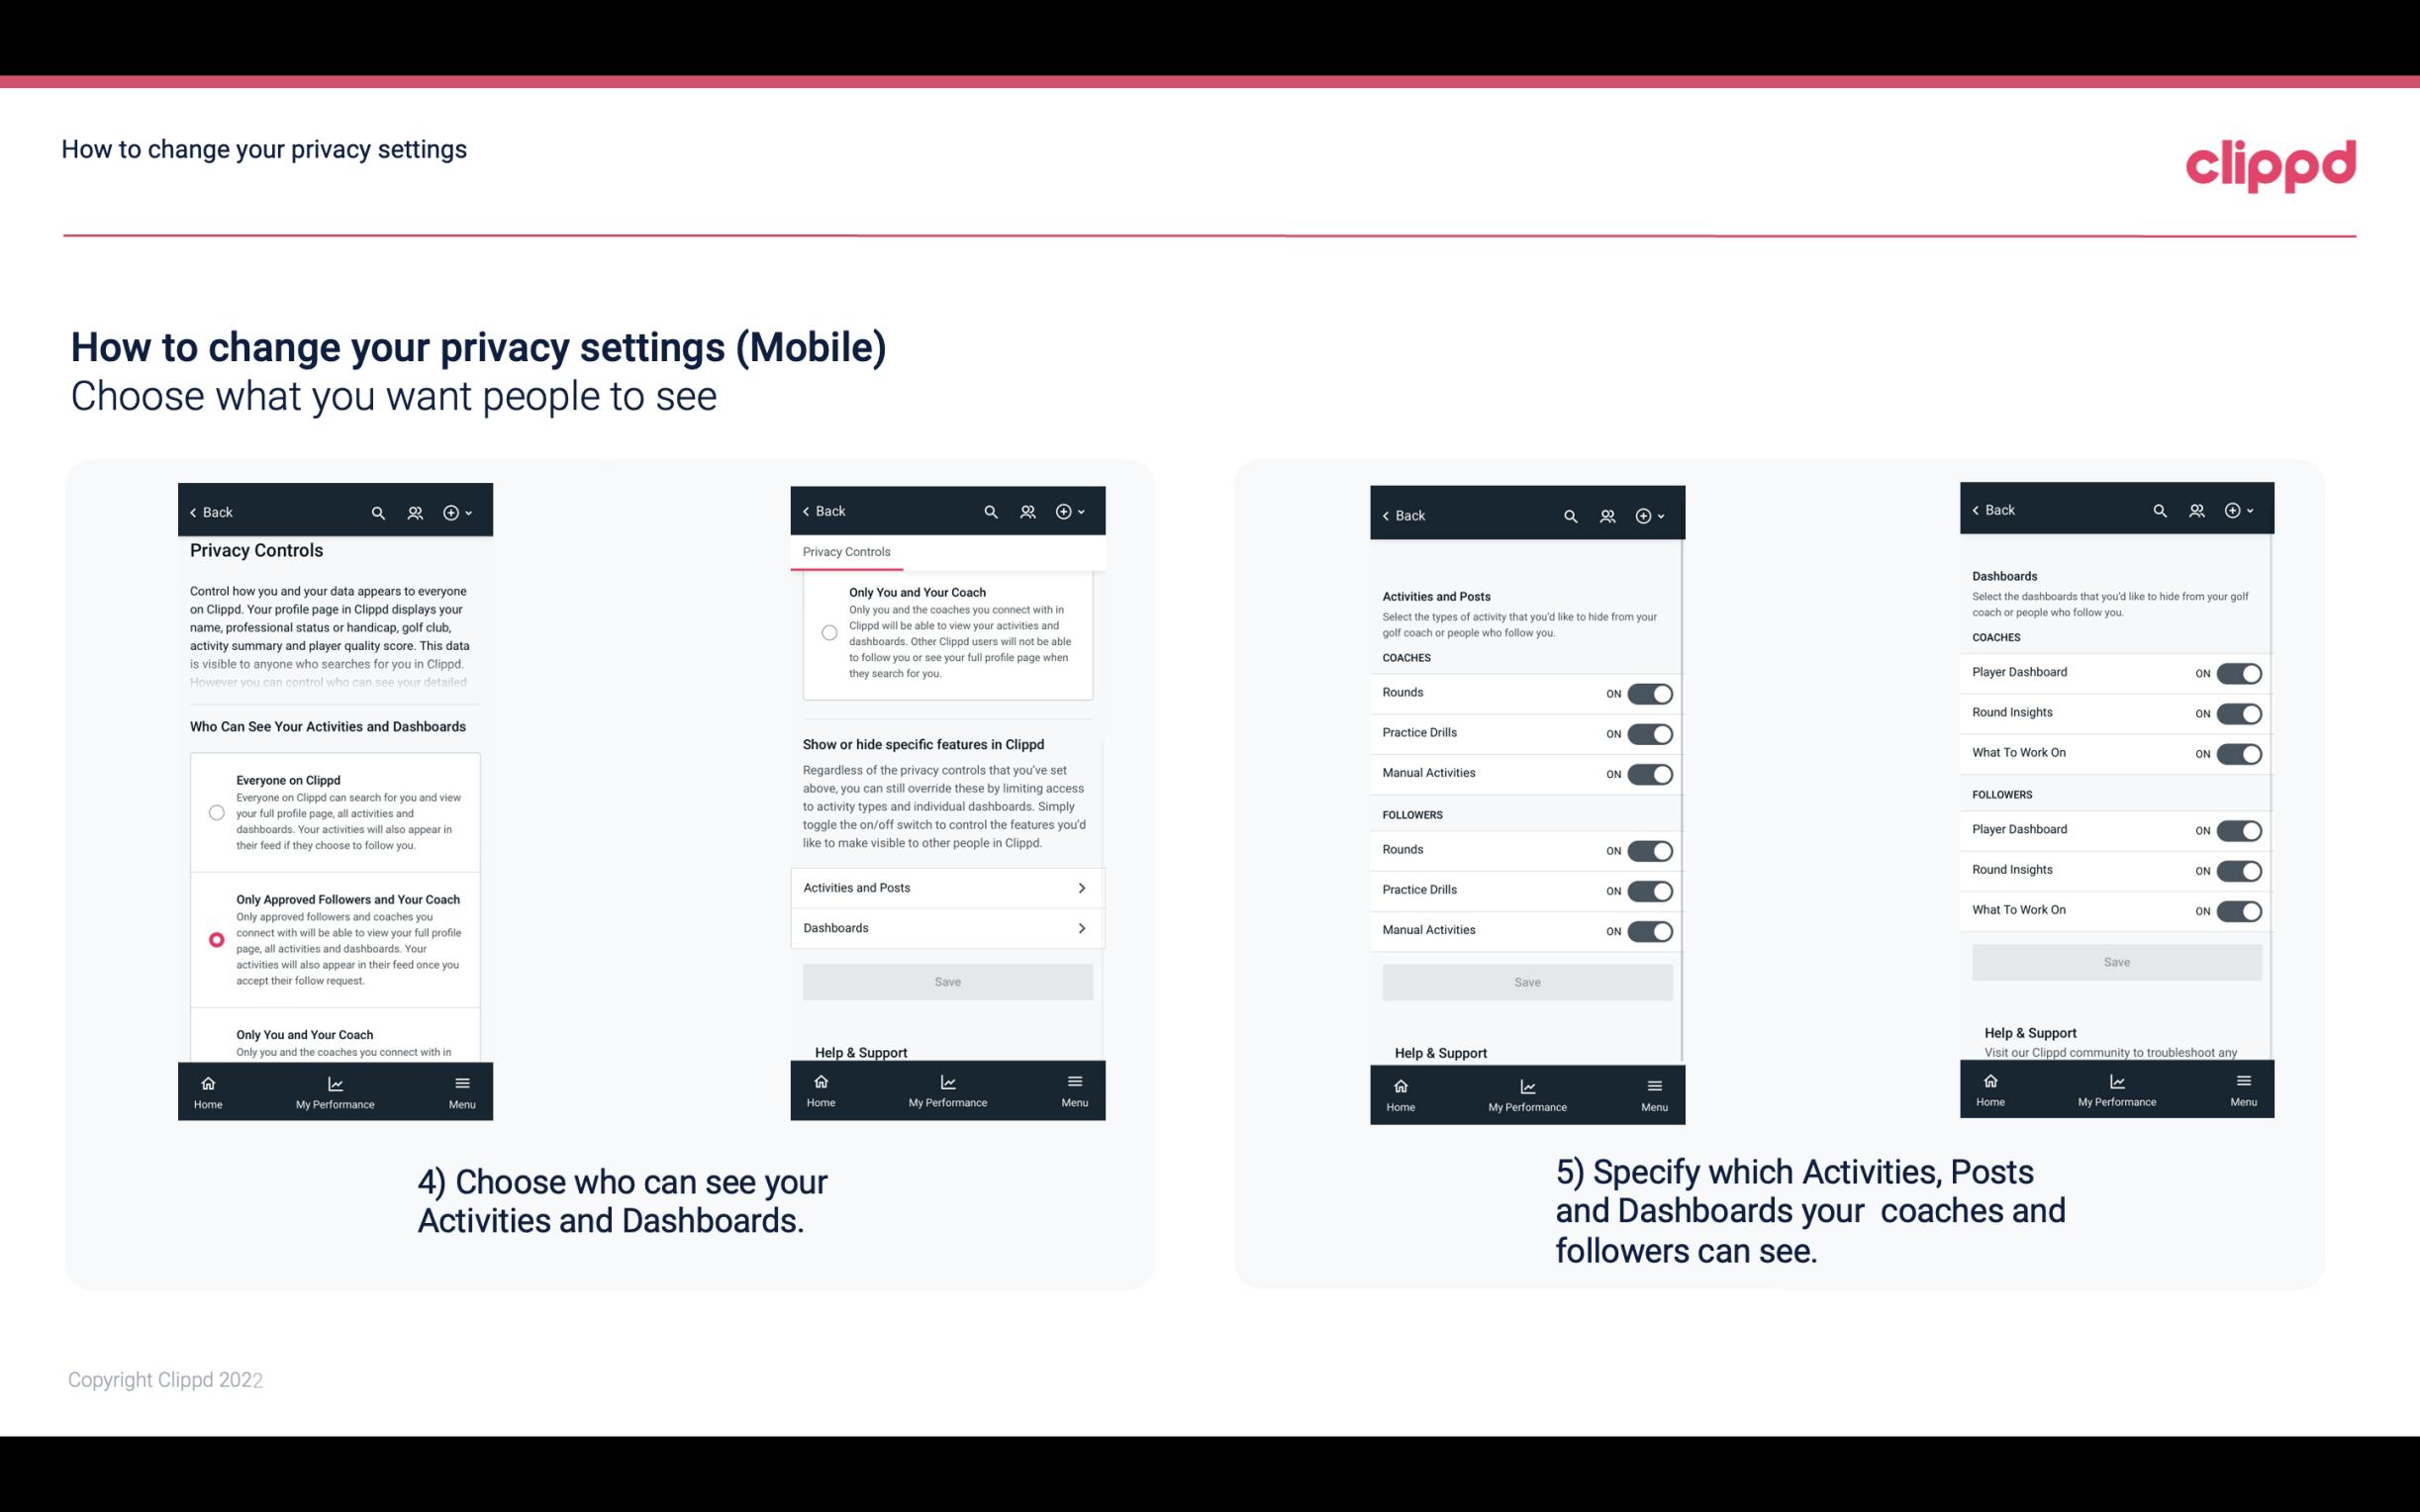Select Privacy Controls tab
The image size is (2420, 1512).
pyautogui.click(x=846, y=552)
